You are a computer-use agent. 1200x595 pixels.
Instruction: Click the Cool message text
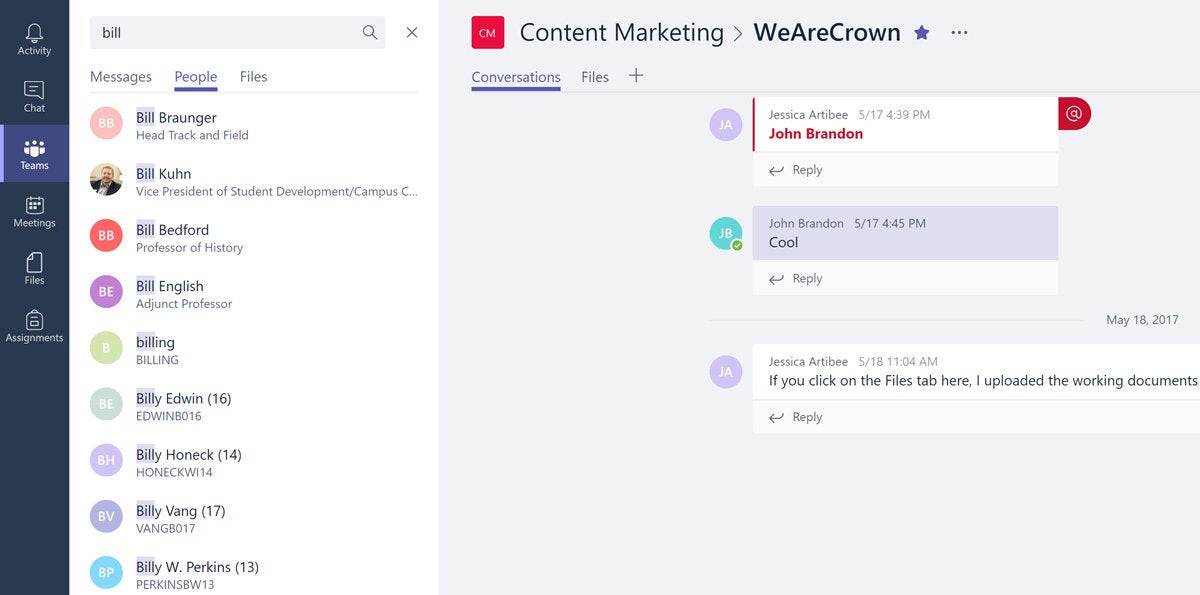[784, 243]
